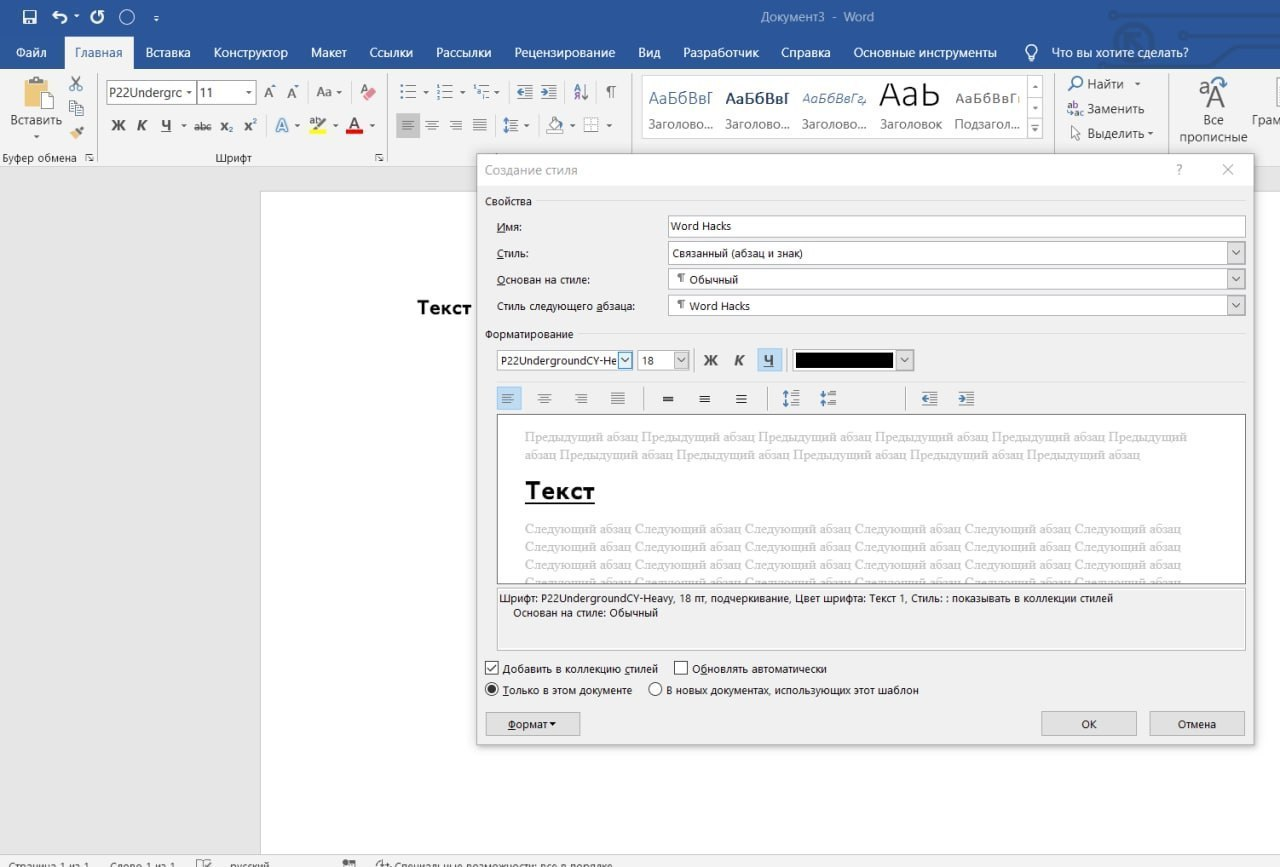Increase indent in the style dialog

(x=966, y=399)
